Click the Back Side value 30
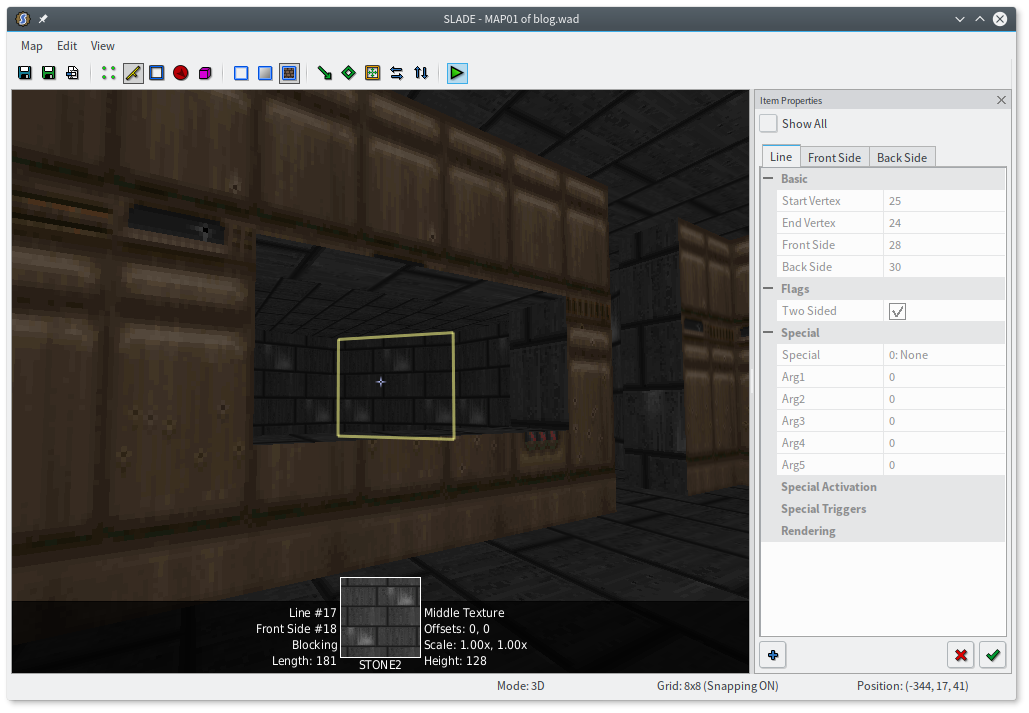This screenshot has height=713, width=1029. [x=944, y=267]
